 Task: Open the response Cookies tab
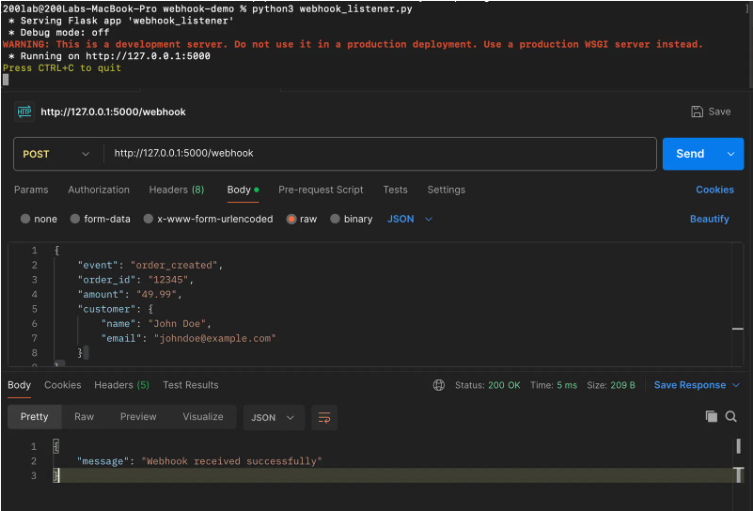(62, 385)
